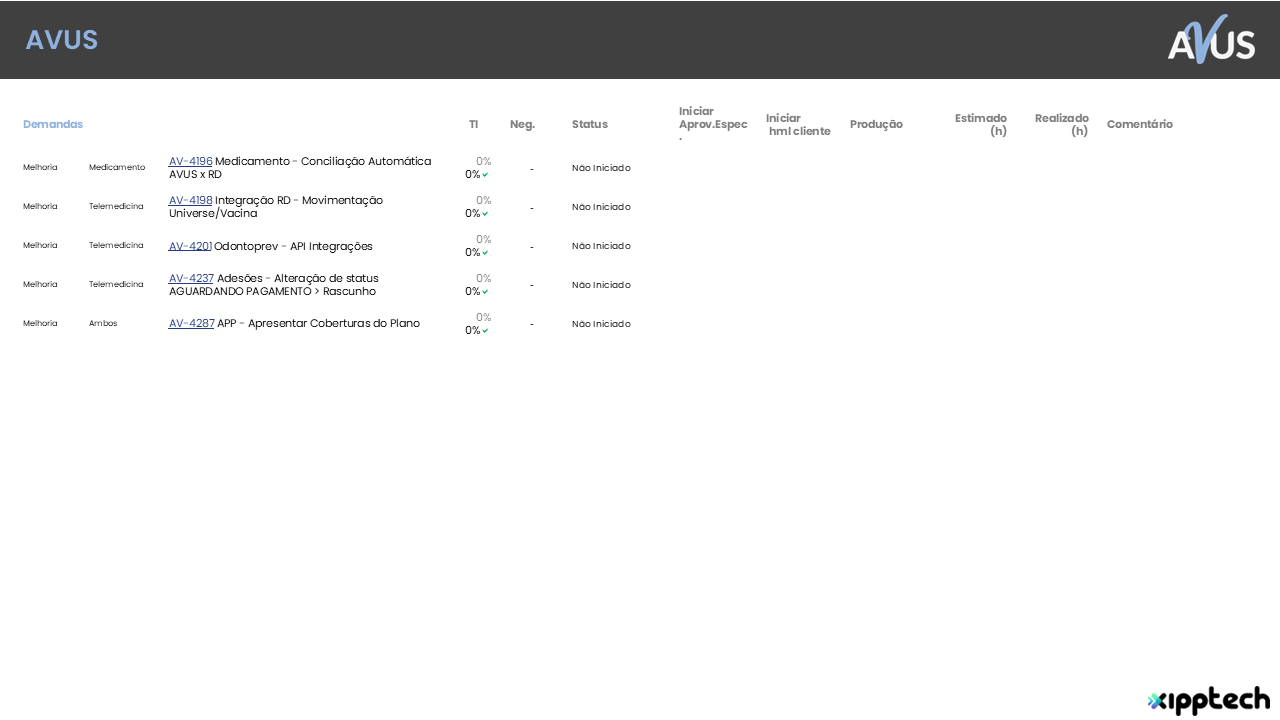The height and width of the screenshot is (720, 1280).
Task: Open the AV-4237 issue link
Action: click(x=191, y=278)
